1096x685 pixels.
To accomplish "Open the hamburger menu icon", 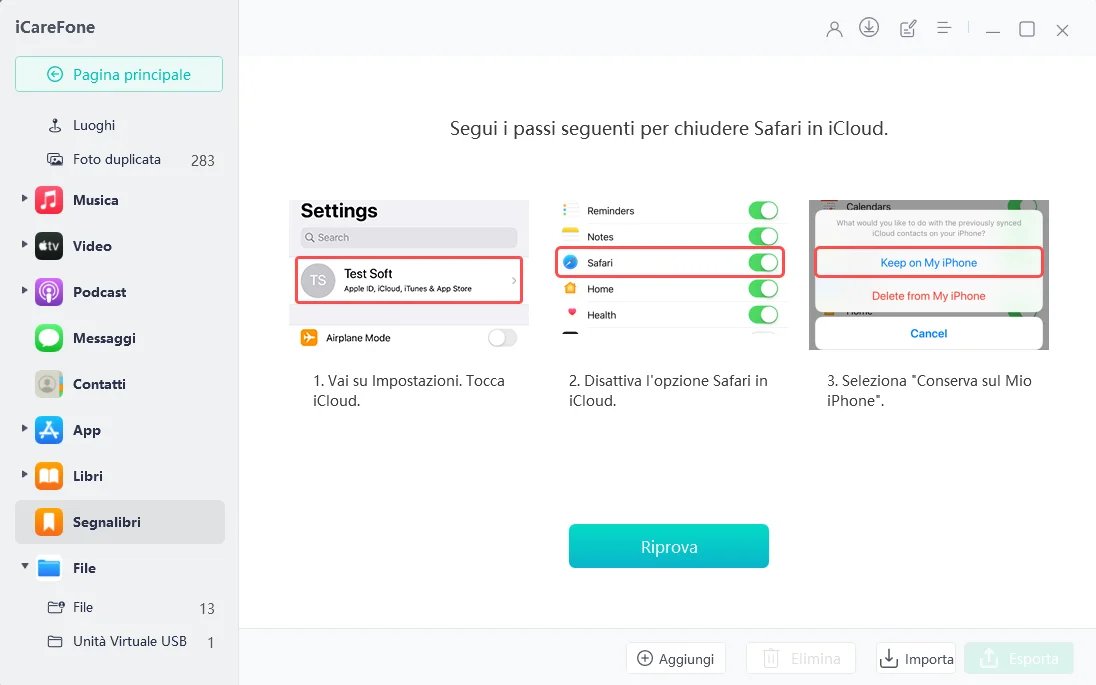I will pyautogui.click(x=944, y=28).
